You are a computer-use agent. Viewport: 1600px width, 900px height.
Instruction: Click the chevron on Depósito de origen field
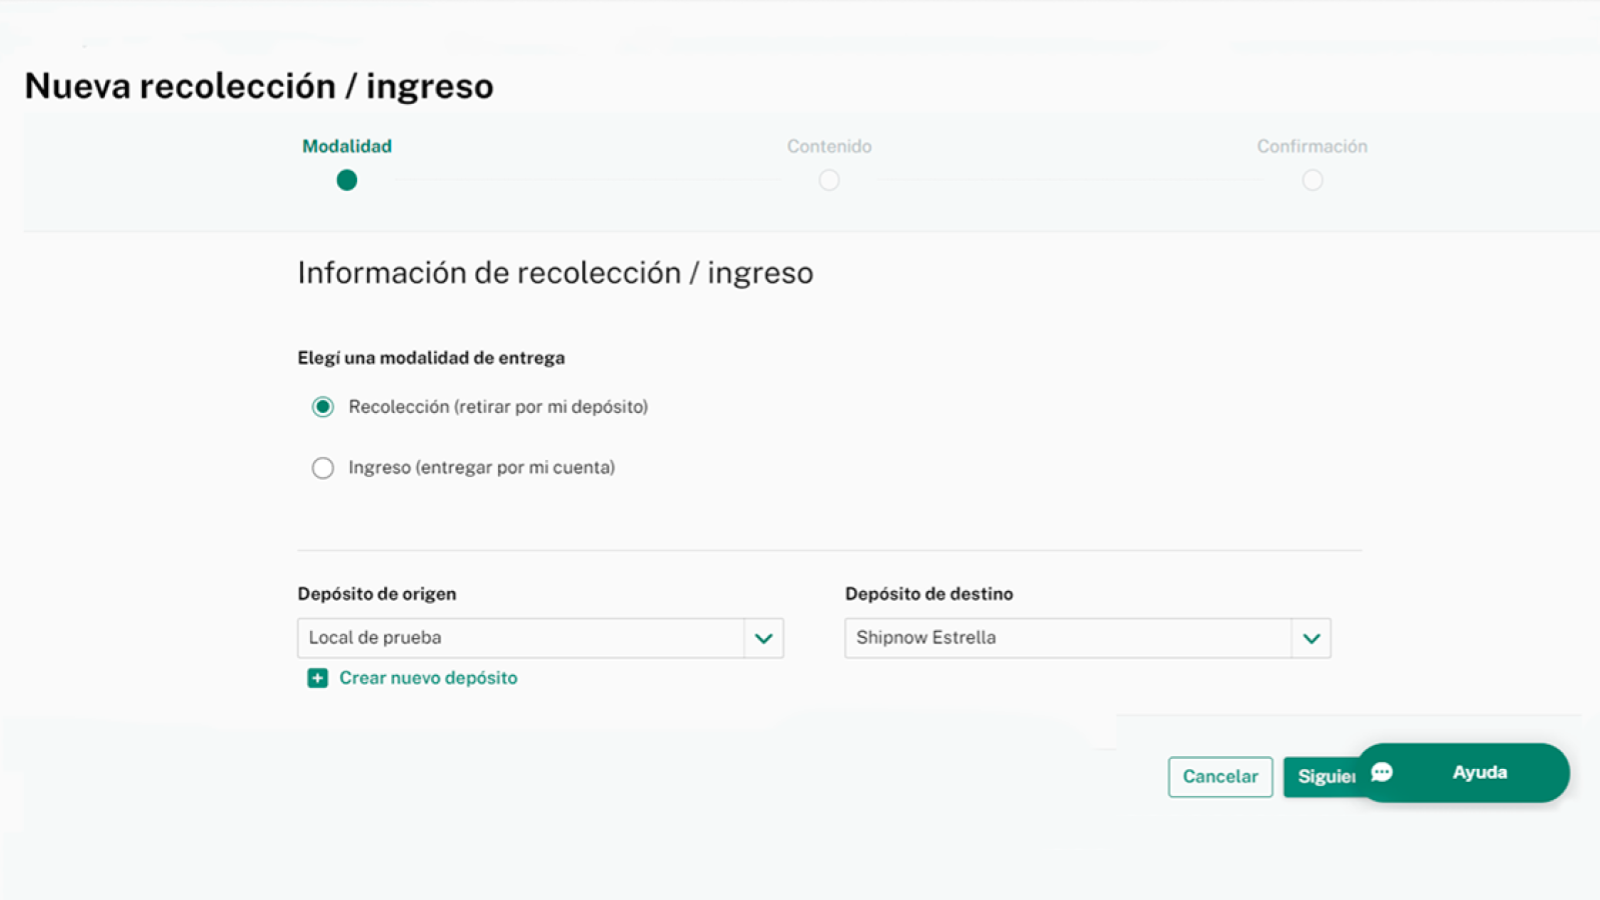click(x=764, y=638)
